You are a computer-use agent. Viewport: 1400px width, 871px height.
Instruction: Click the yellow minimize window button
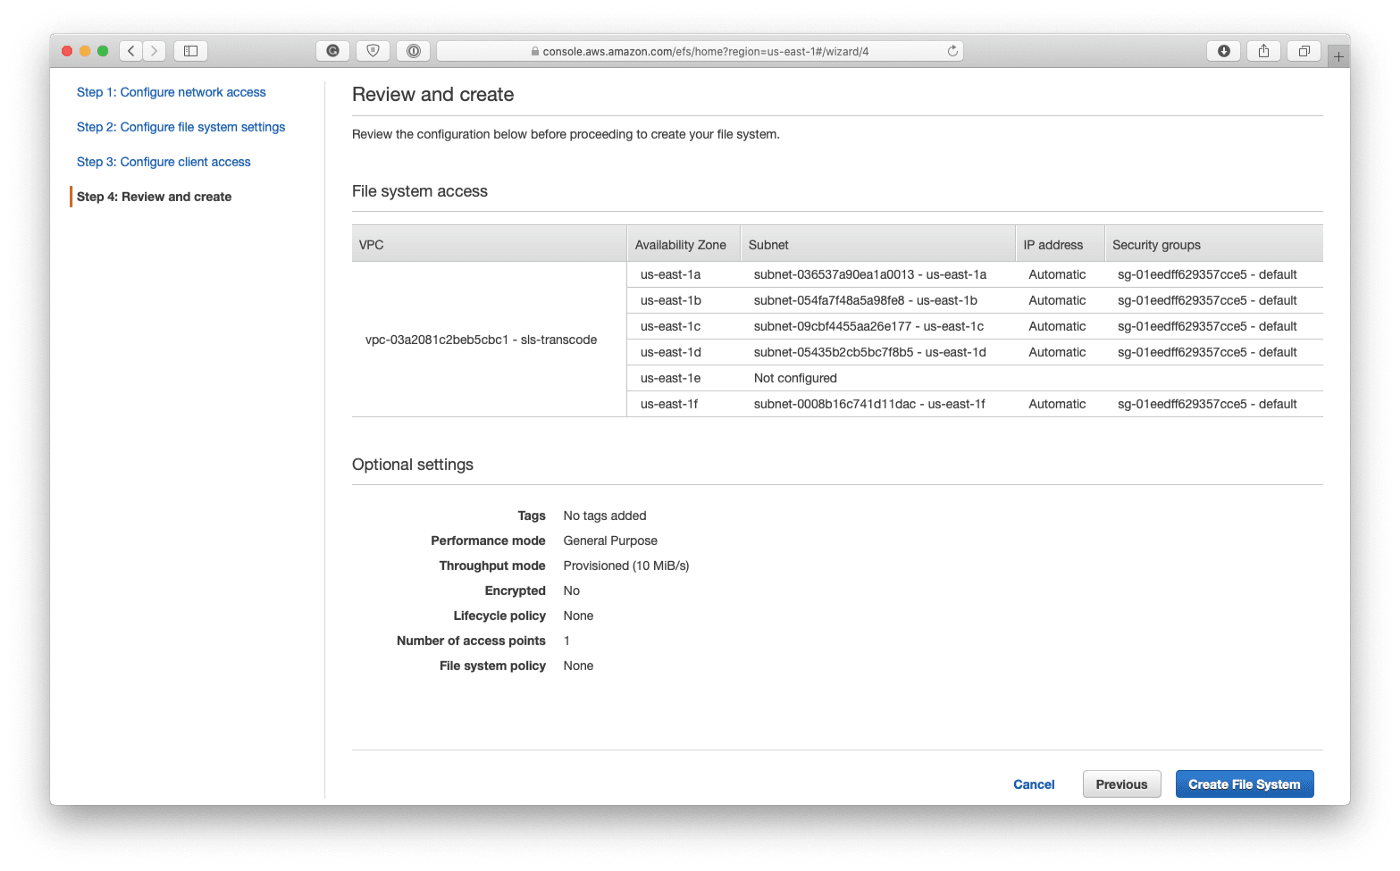[x=85, y=51]
